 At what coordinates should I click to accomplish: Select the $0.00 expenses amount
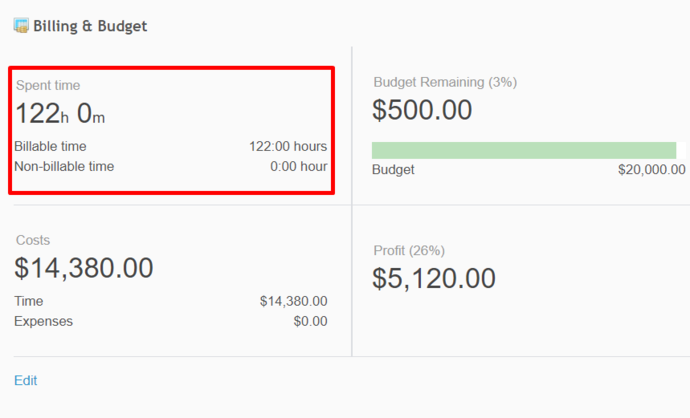pyautogui.click(x=310, y=321)
